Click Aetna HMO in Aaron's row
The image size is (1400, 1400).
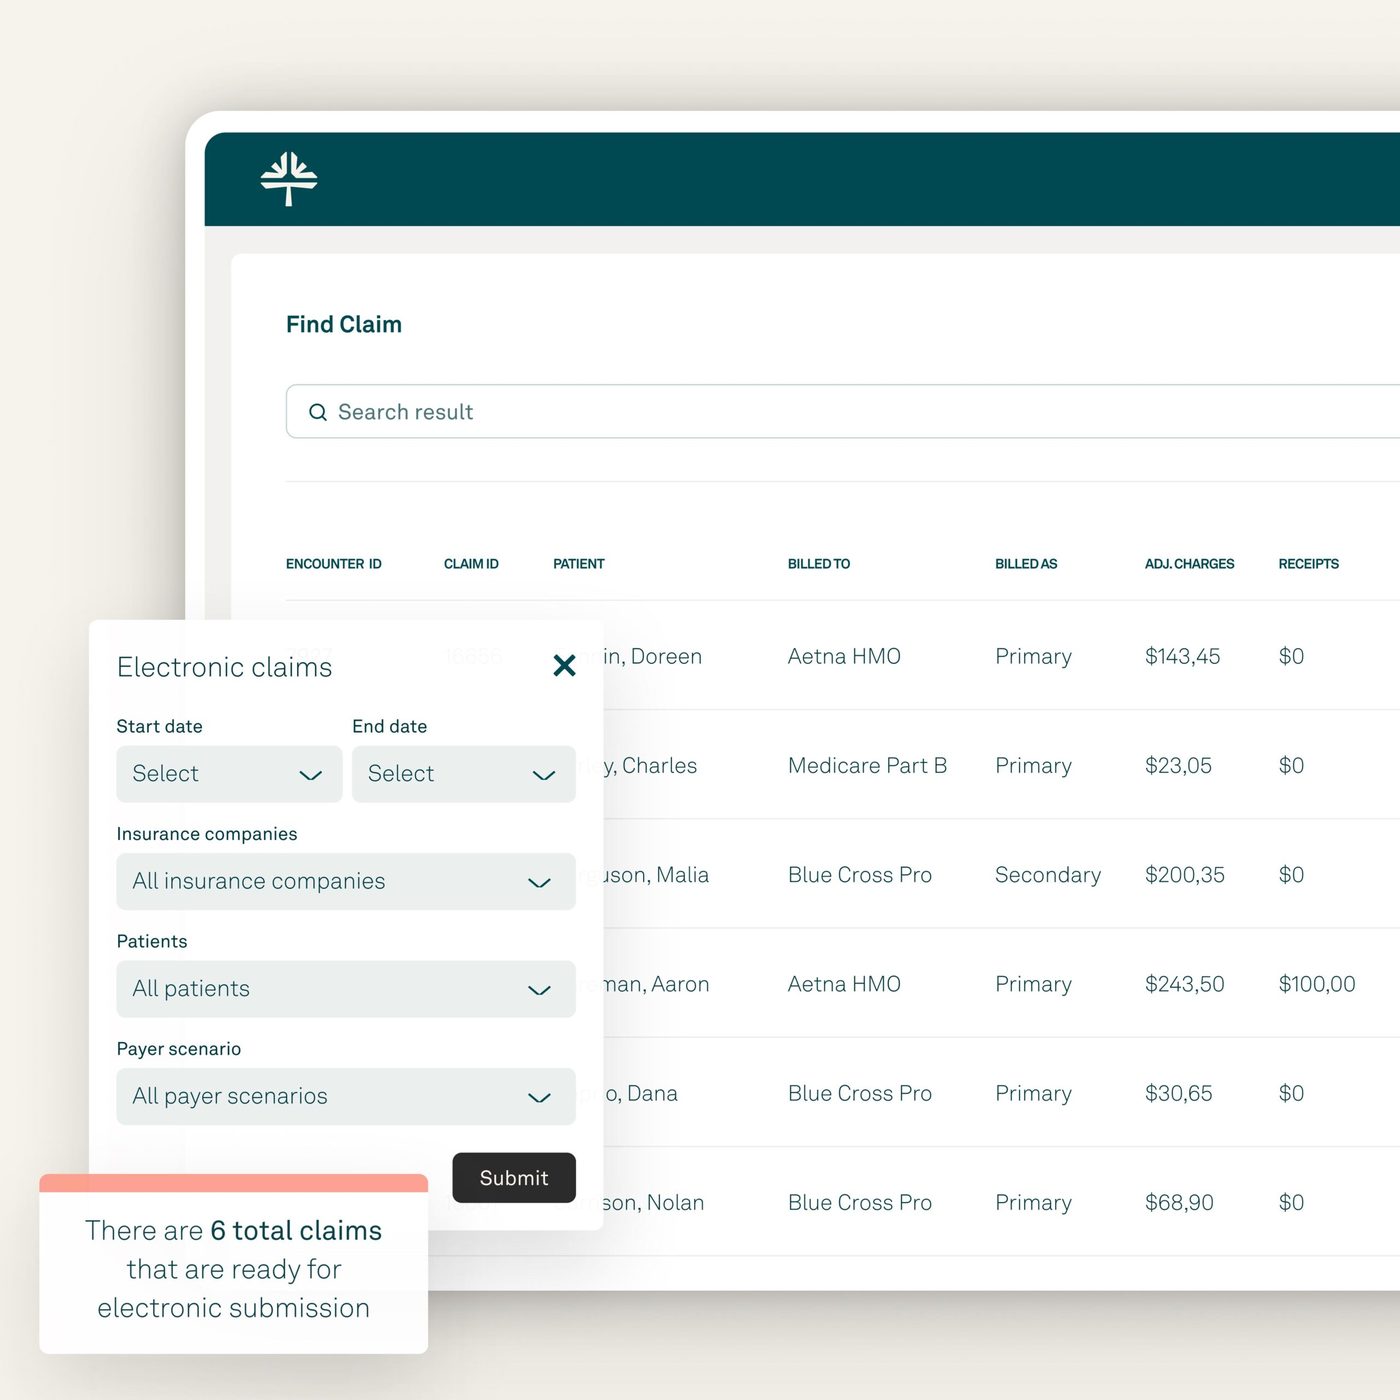pos(844,984)
